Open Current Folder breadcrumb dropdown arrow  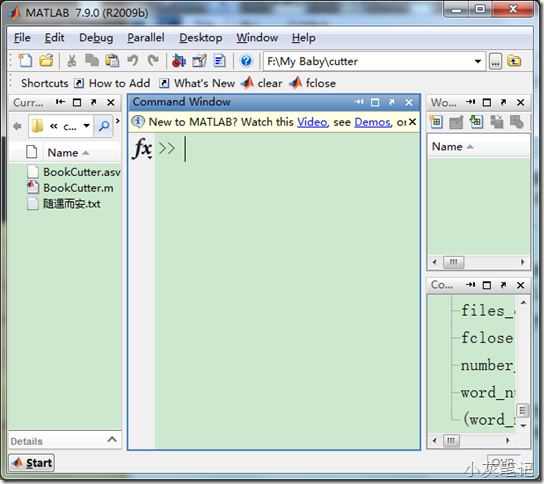[86, 126]
